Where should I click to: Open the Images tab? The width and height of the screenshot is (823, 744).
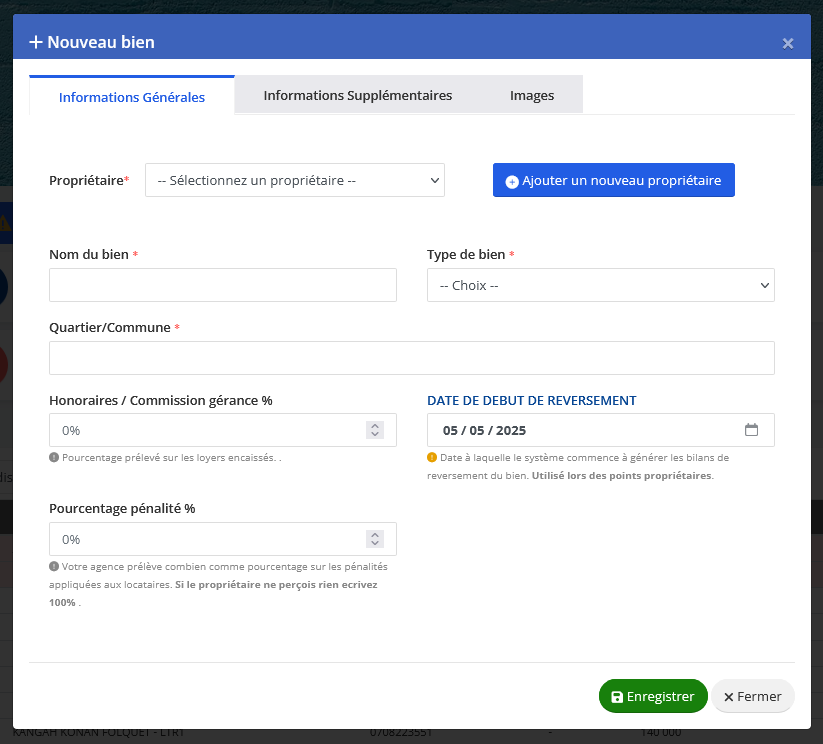531,96
